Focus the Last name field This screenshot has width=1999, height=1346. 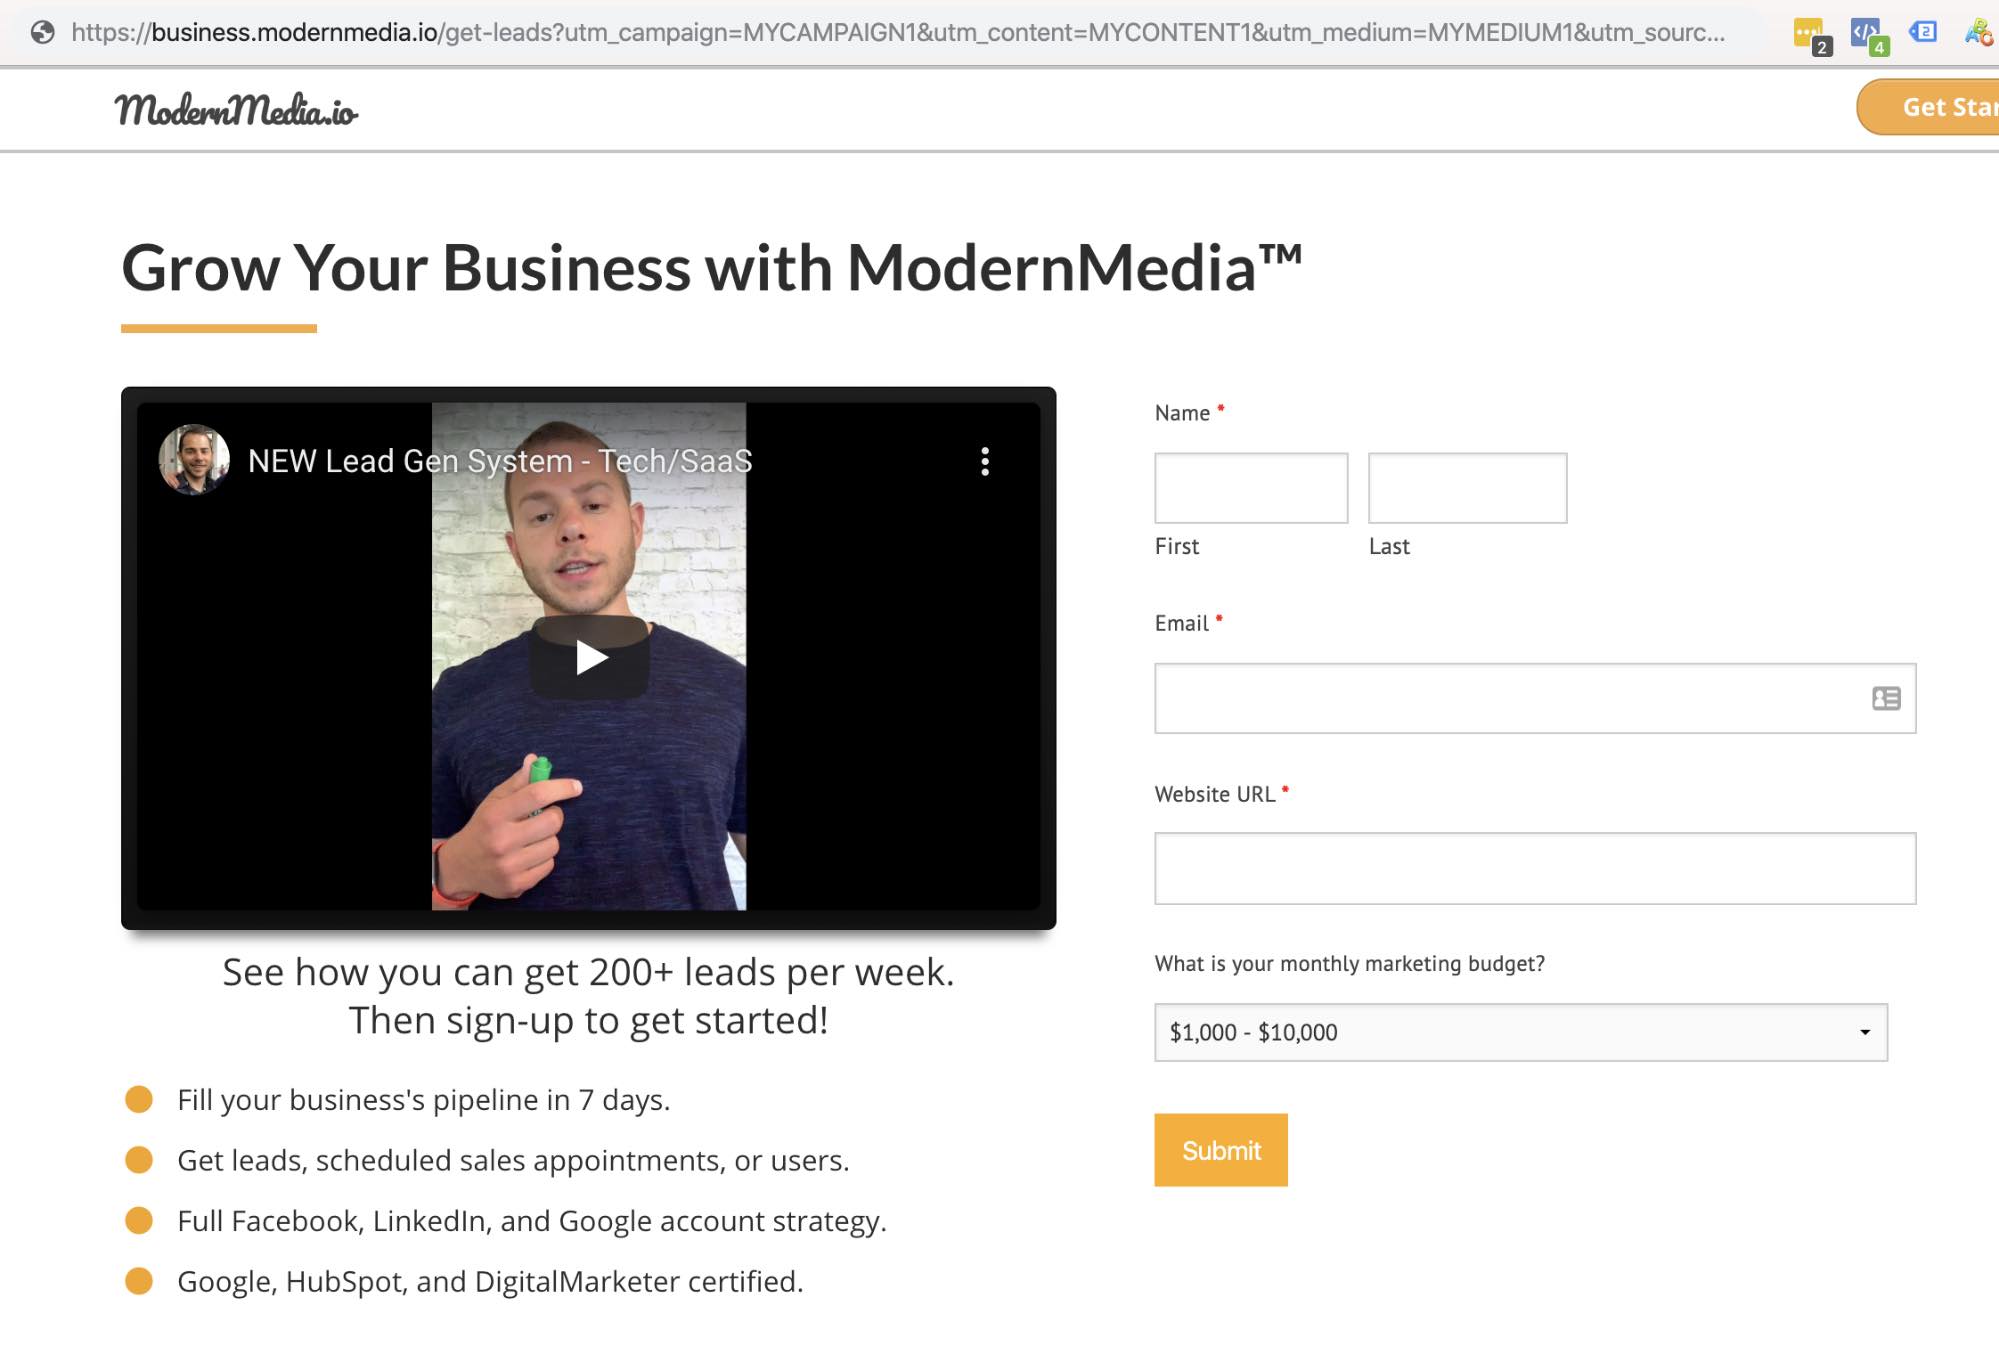click(x=1467, y=488)
